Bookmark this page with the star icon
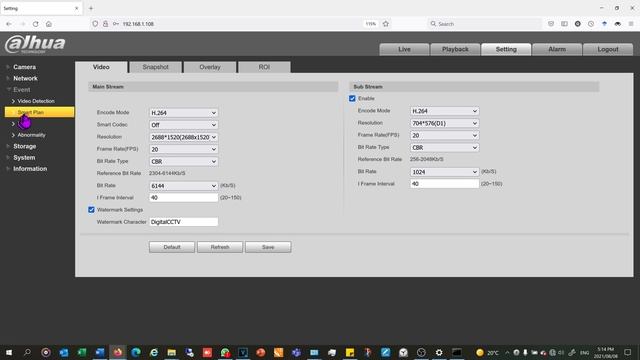Image resolution: width=640 pixels, height=360 pixels. pos(386,24)
